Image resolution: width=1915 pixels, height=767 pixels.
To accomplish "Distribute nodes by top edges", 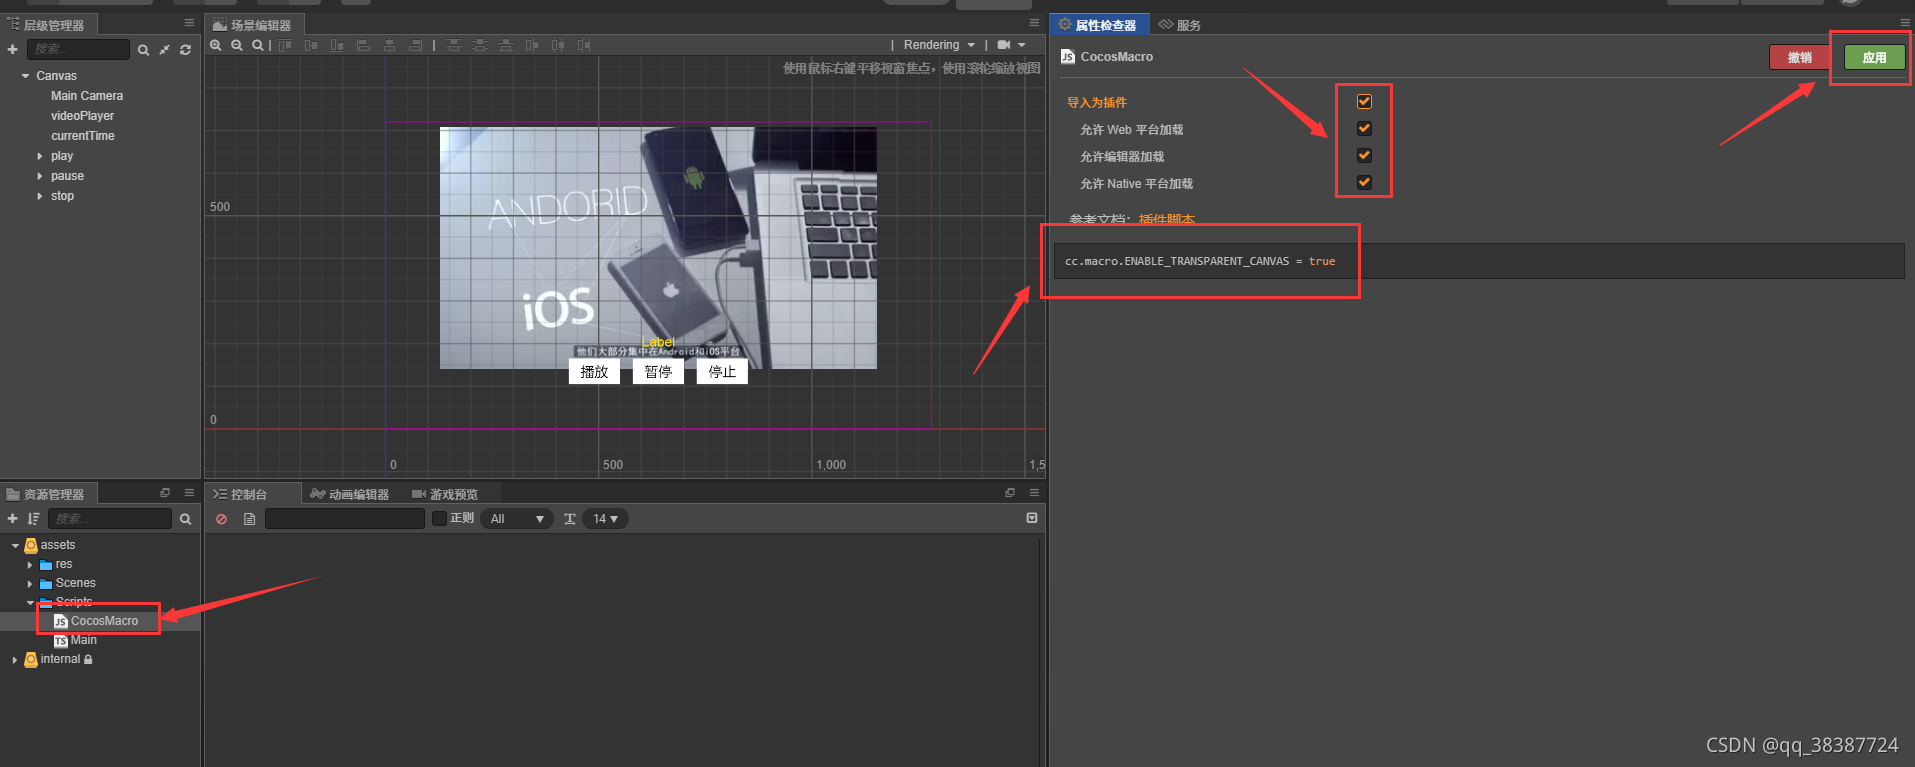I will (x=454, y=45).
